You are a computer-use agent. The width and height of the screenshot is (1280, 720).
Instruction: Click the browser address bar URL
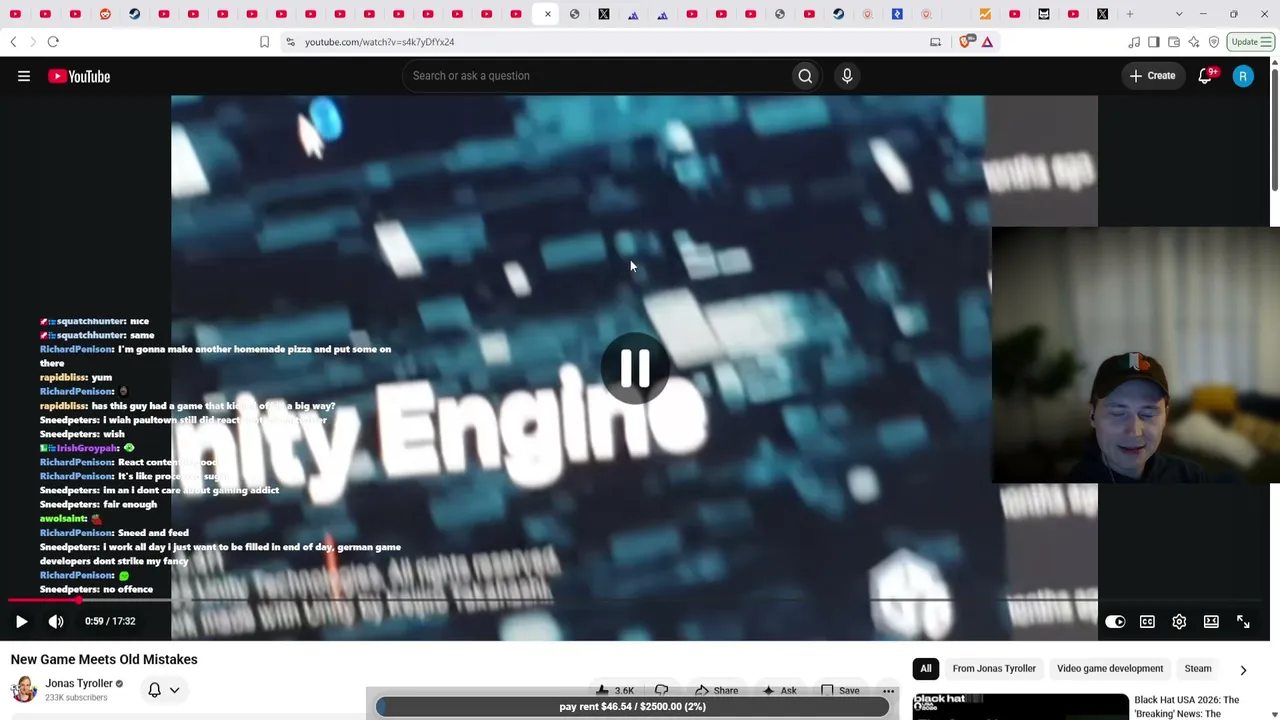pos(380,42)
